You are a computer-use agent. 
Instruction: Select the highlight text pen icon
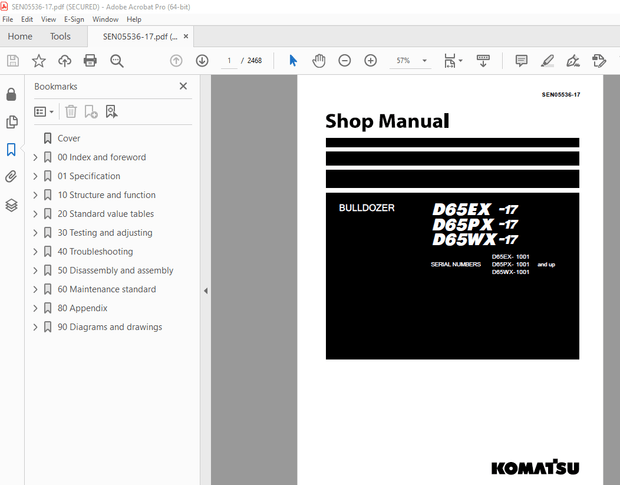(x=547, y=60)
